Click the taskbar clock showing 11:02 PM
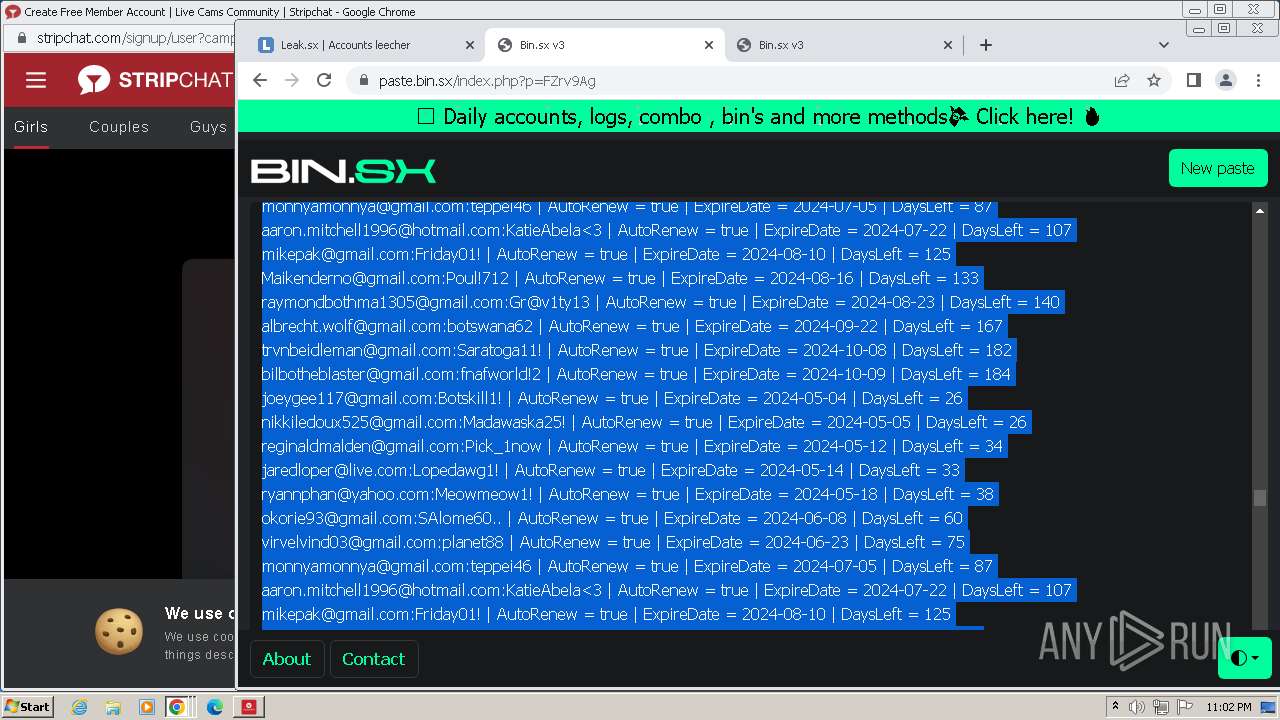Image resolution: width=1280 pixels, height=720 pixels. (1229, 707)
